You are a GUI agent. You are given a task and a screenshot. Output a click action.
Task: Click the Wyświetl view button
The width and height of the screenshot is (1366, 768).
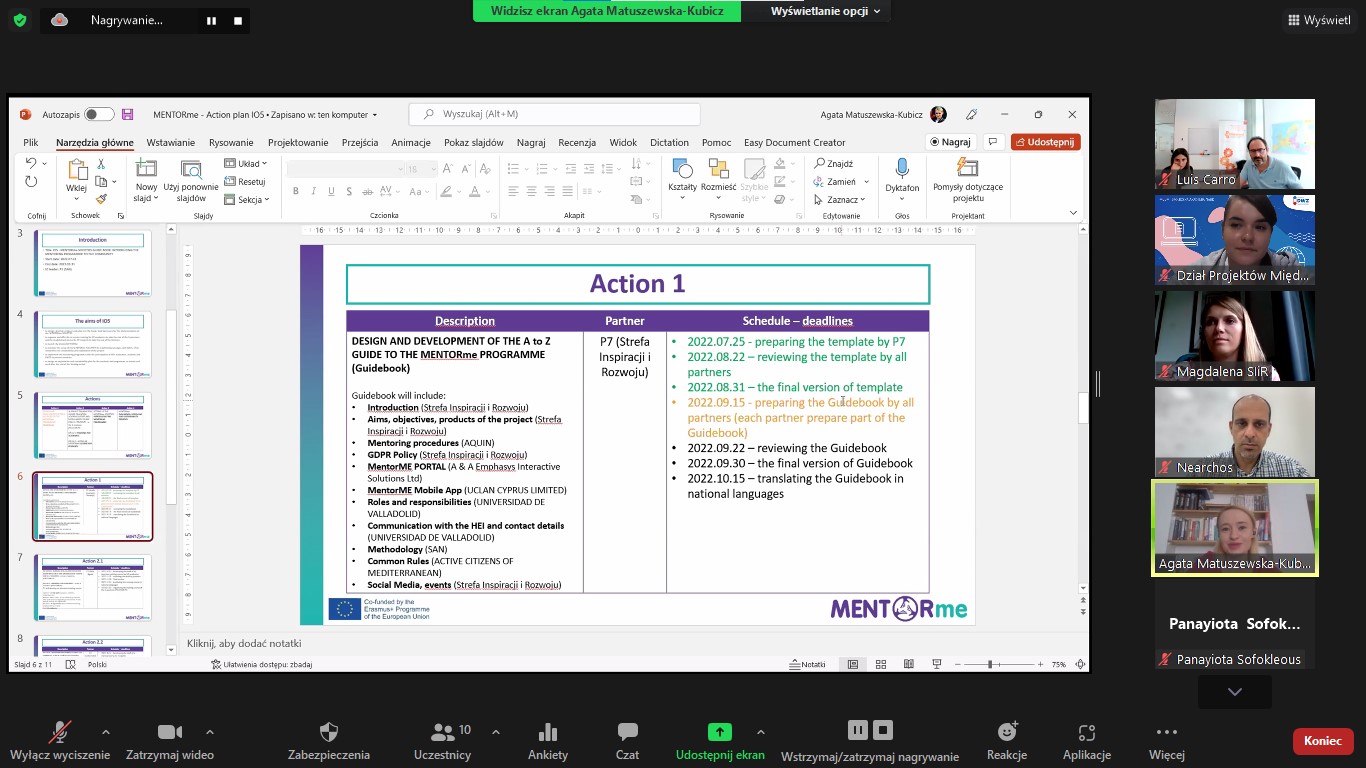click(1320, 20)
